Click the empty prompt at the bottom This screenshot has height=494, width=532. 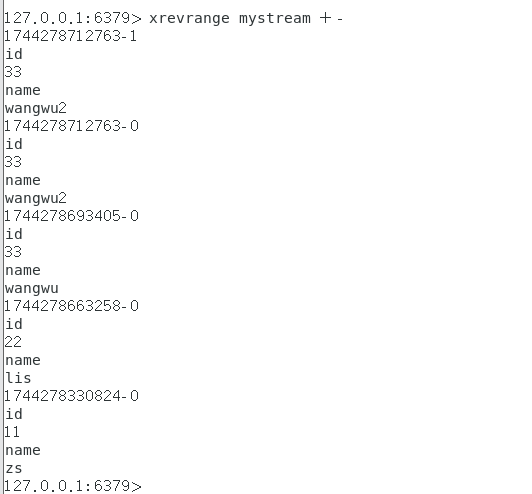point(73,486)
